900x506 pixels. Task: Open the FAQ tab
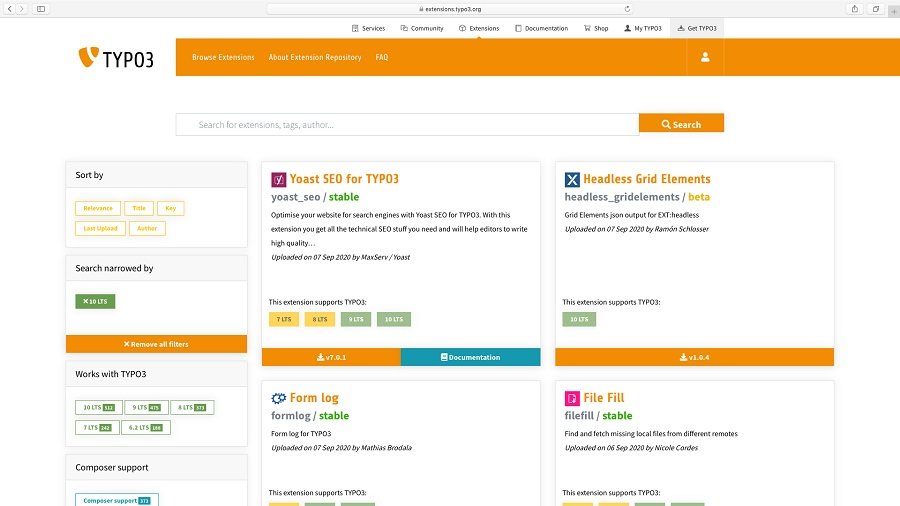click(382, 57)
